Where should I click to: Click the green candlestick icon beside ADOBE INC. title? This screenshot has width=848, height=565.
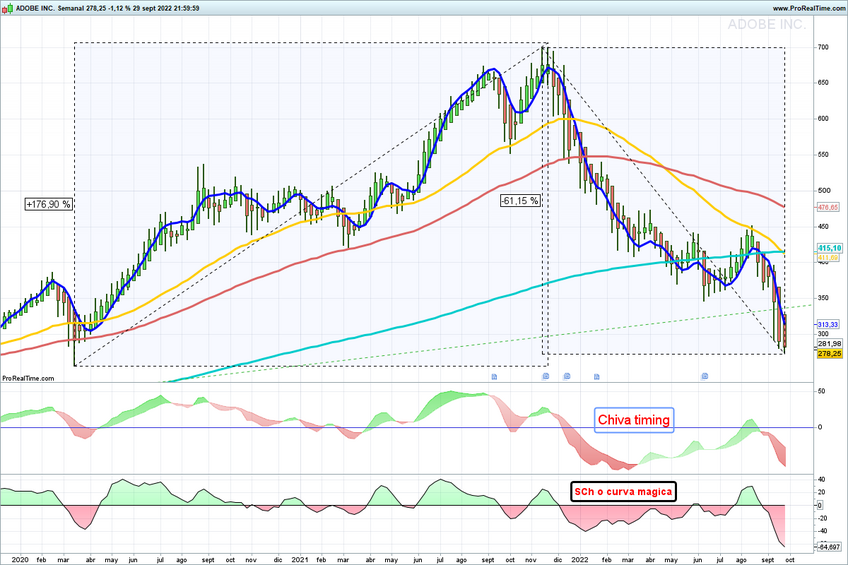[x=8, y=8]
